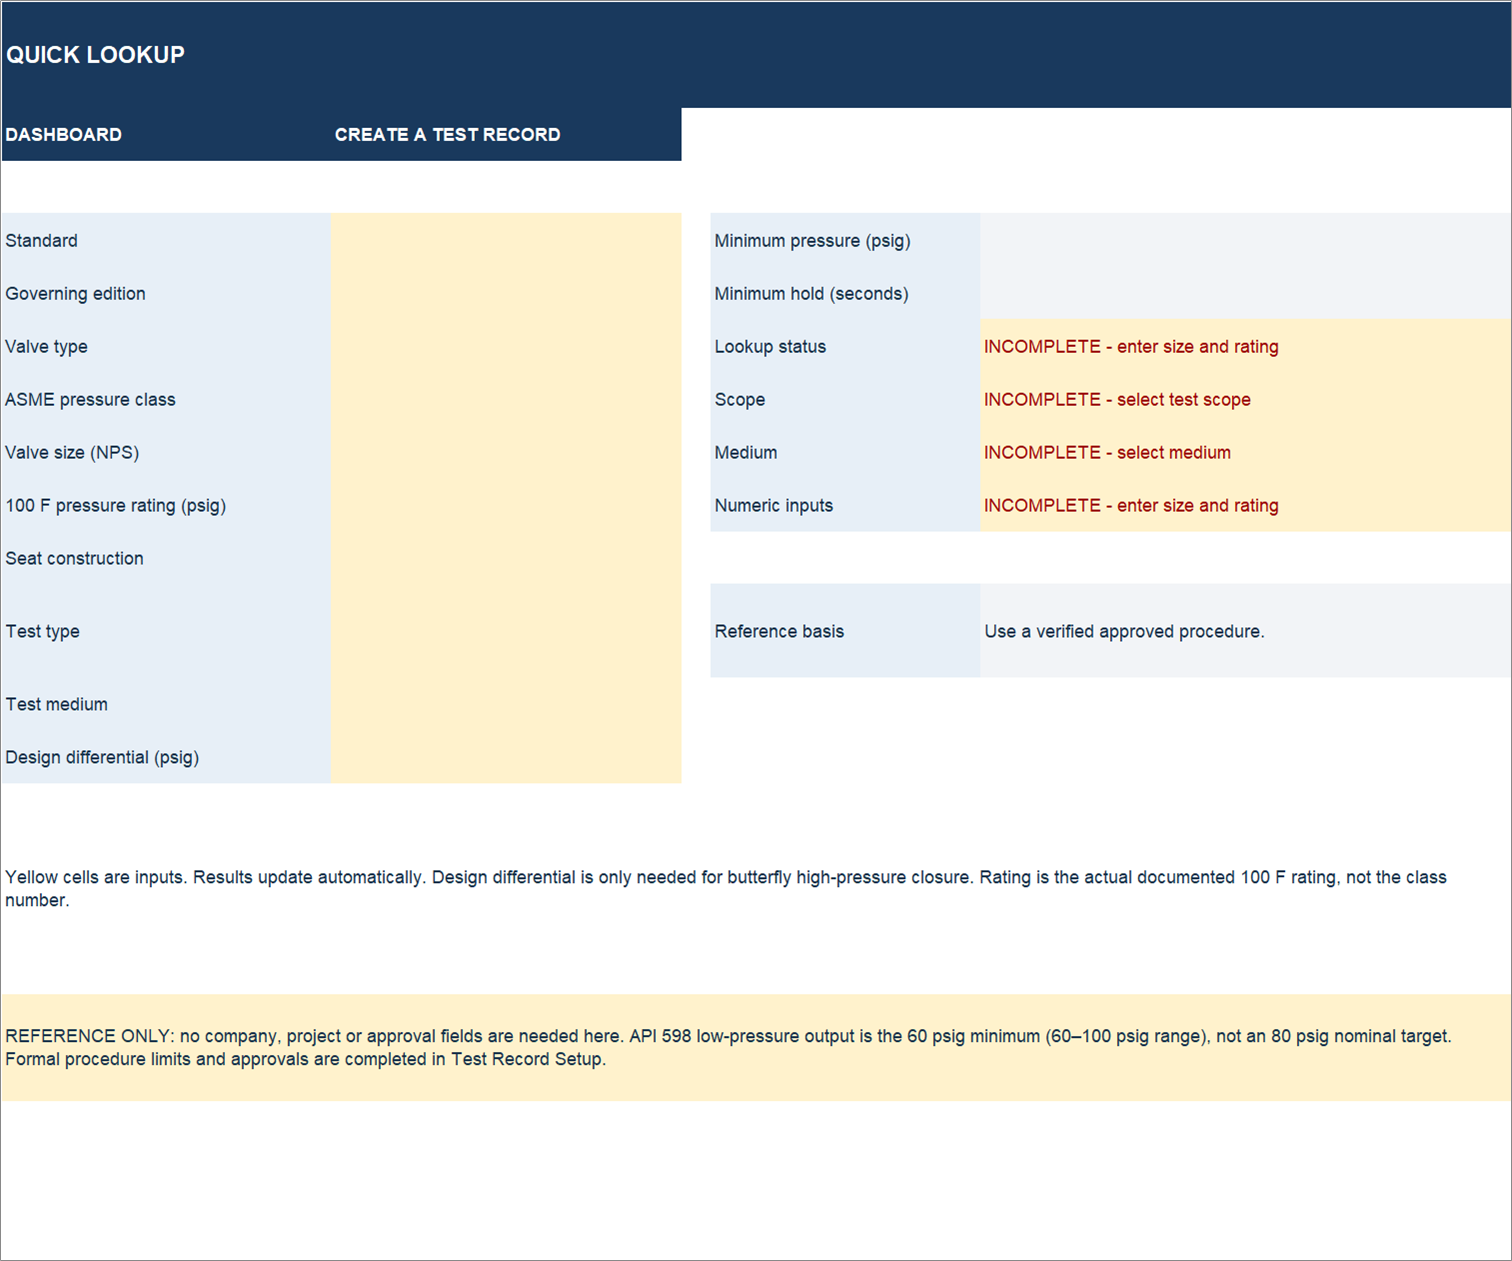Viewport: 1512px width, 1261px height.
Task: Select the Numeric inputs status cell
Action: pyautogui.click(x=1245, y=505)
